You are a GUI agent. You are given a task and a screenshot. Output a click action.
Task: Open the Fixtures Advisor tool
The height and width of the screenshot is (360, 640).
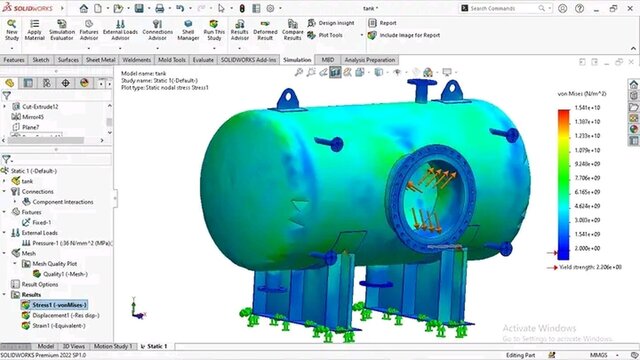(x=89, y=30)
